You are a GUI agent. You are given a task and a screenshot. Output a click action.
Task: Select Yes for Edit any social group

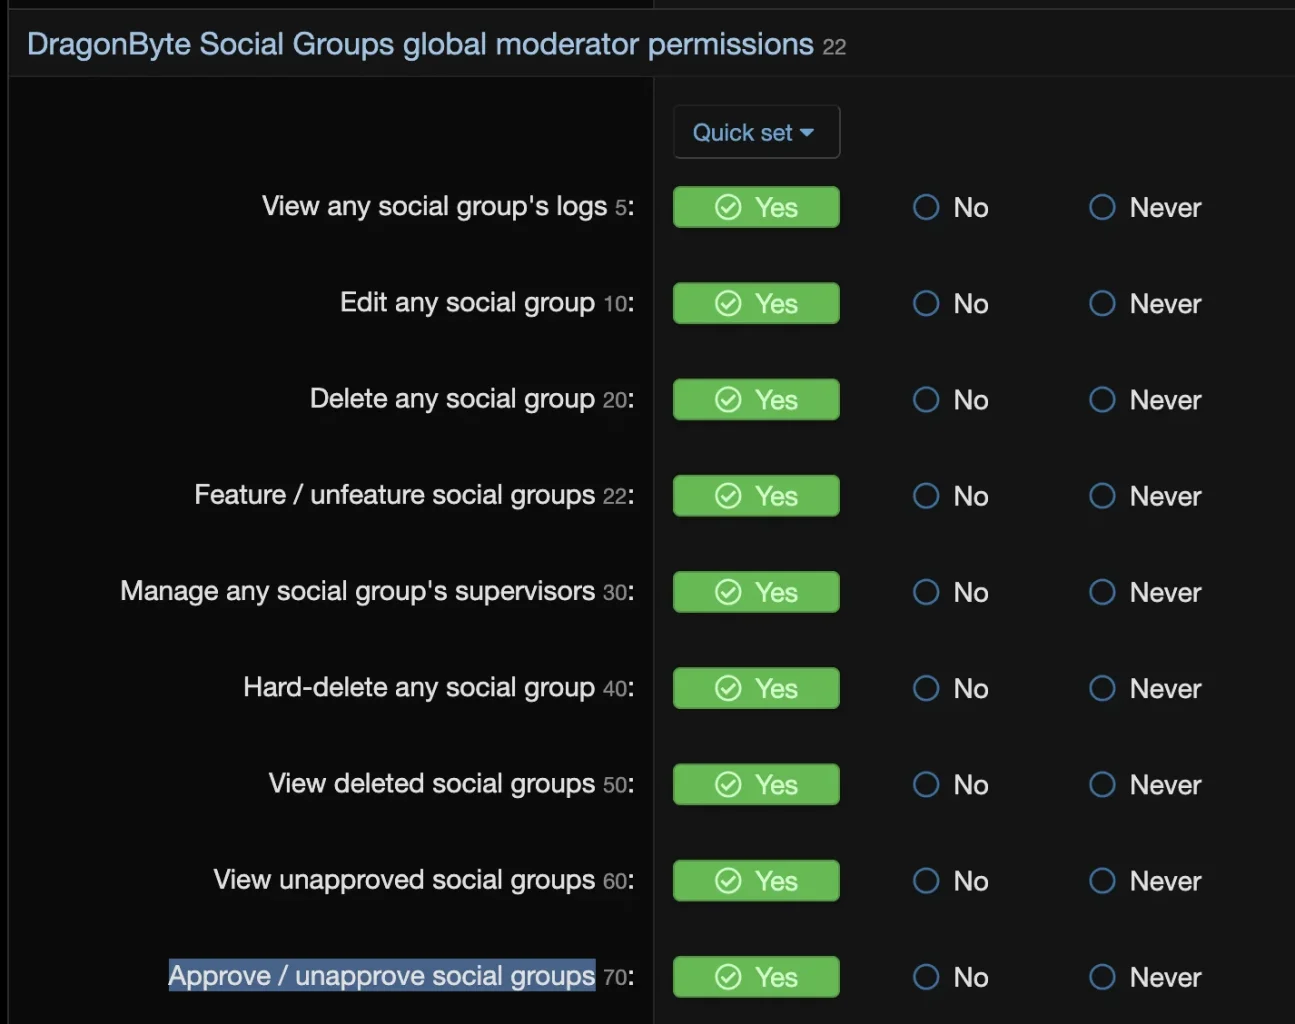pos(756,303)
